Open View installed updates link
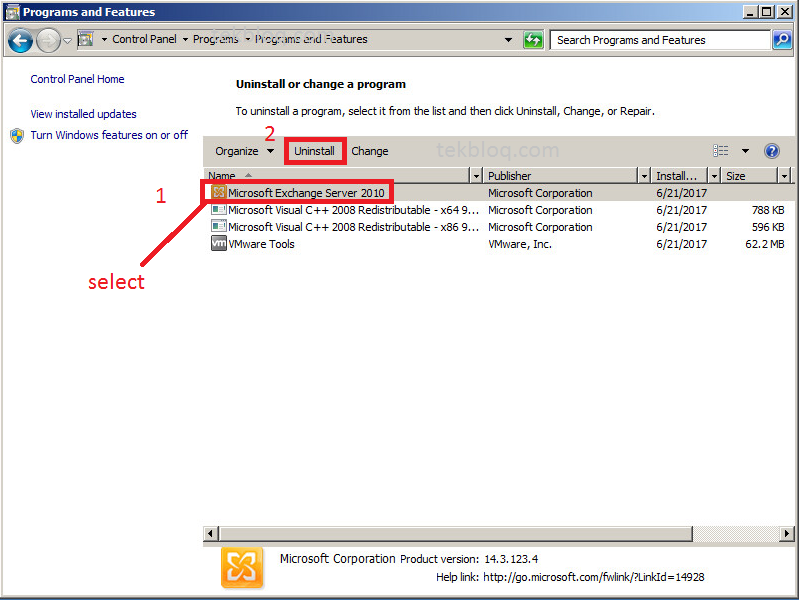799x600 pixels. (83, 114)
